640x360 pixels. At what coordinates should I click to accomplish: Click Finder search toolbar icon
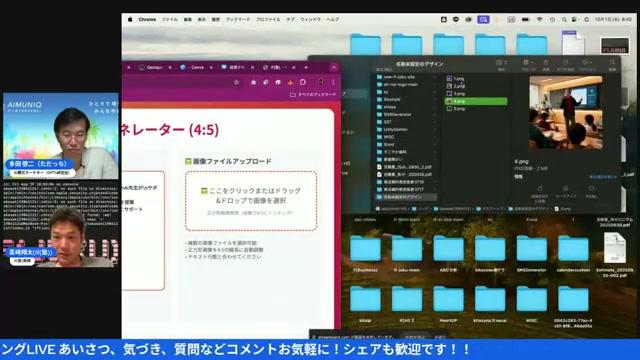[x=612, y=62]
